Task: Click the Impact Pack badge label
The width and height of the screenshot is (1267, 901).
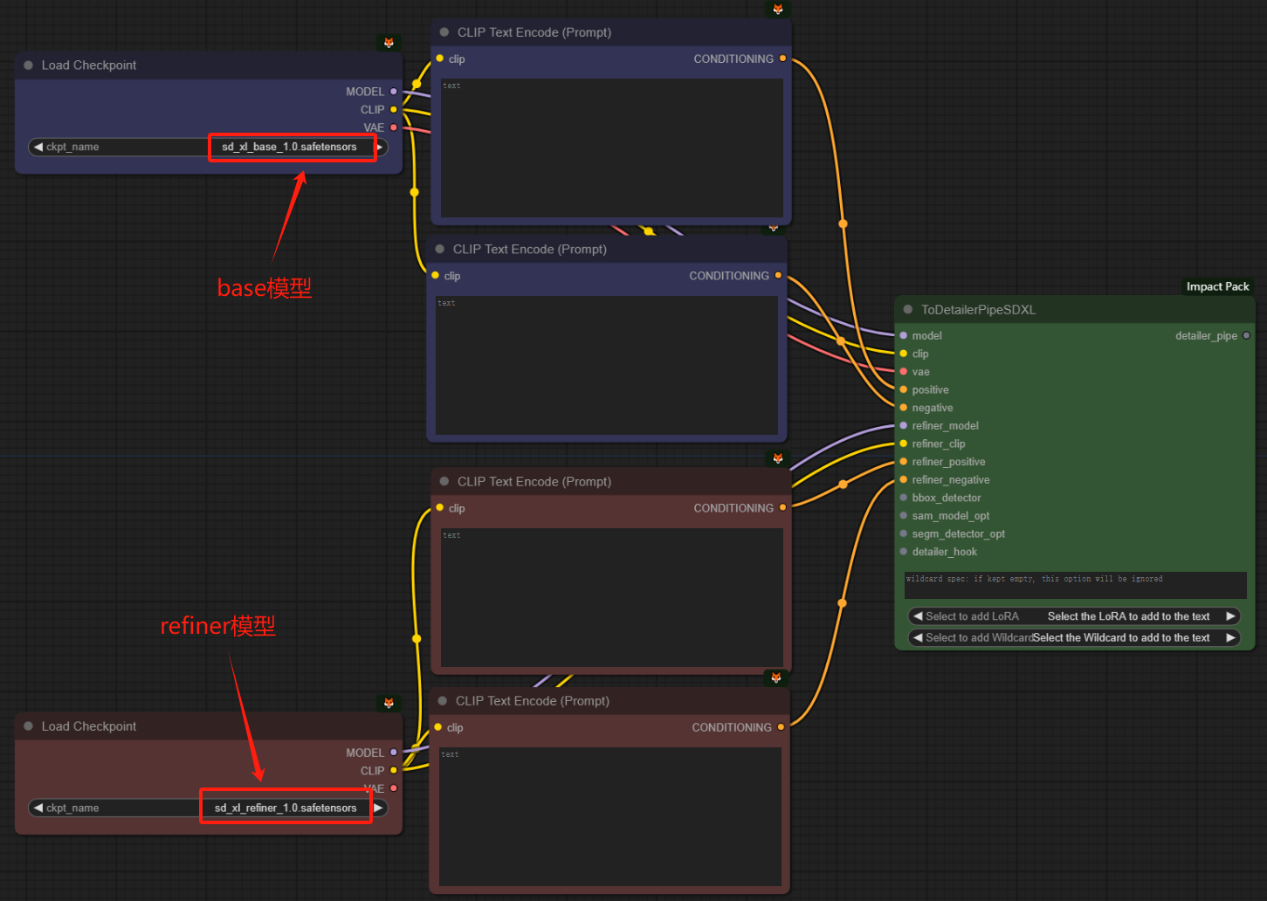Action: point(1217,287)
